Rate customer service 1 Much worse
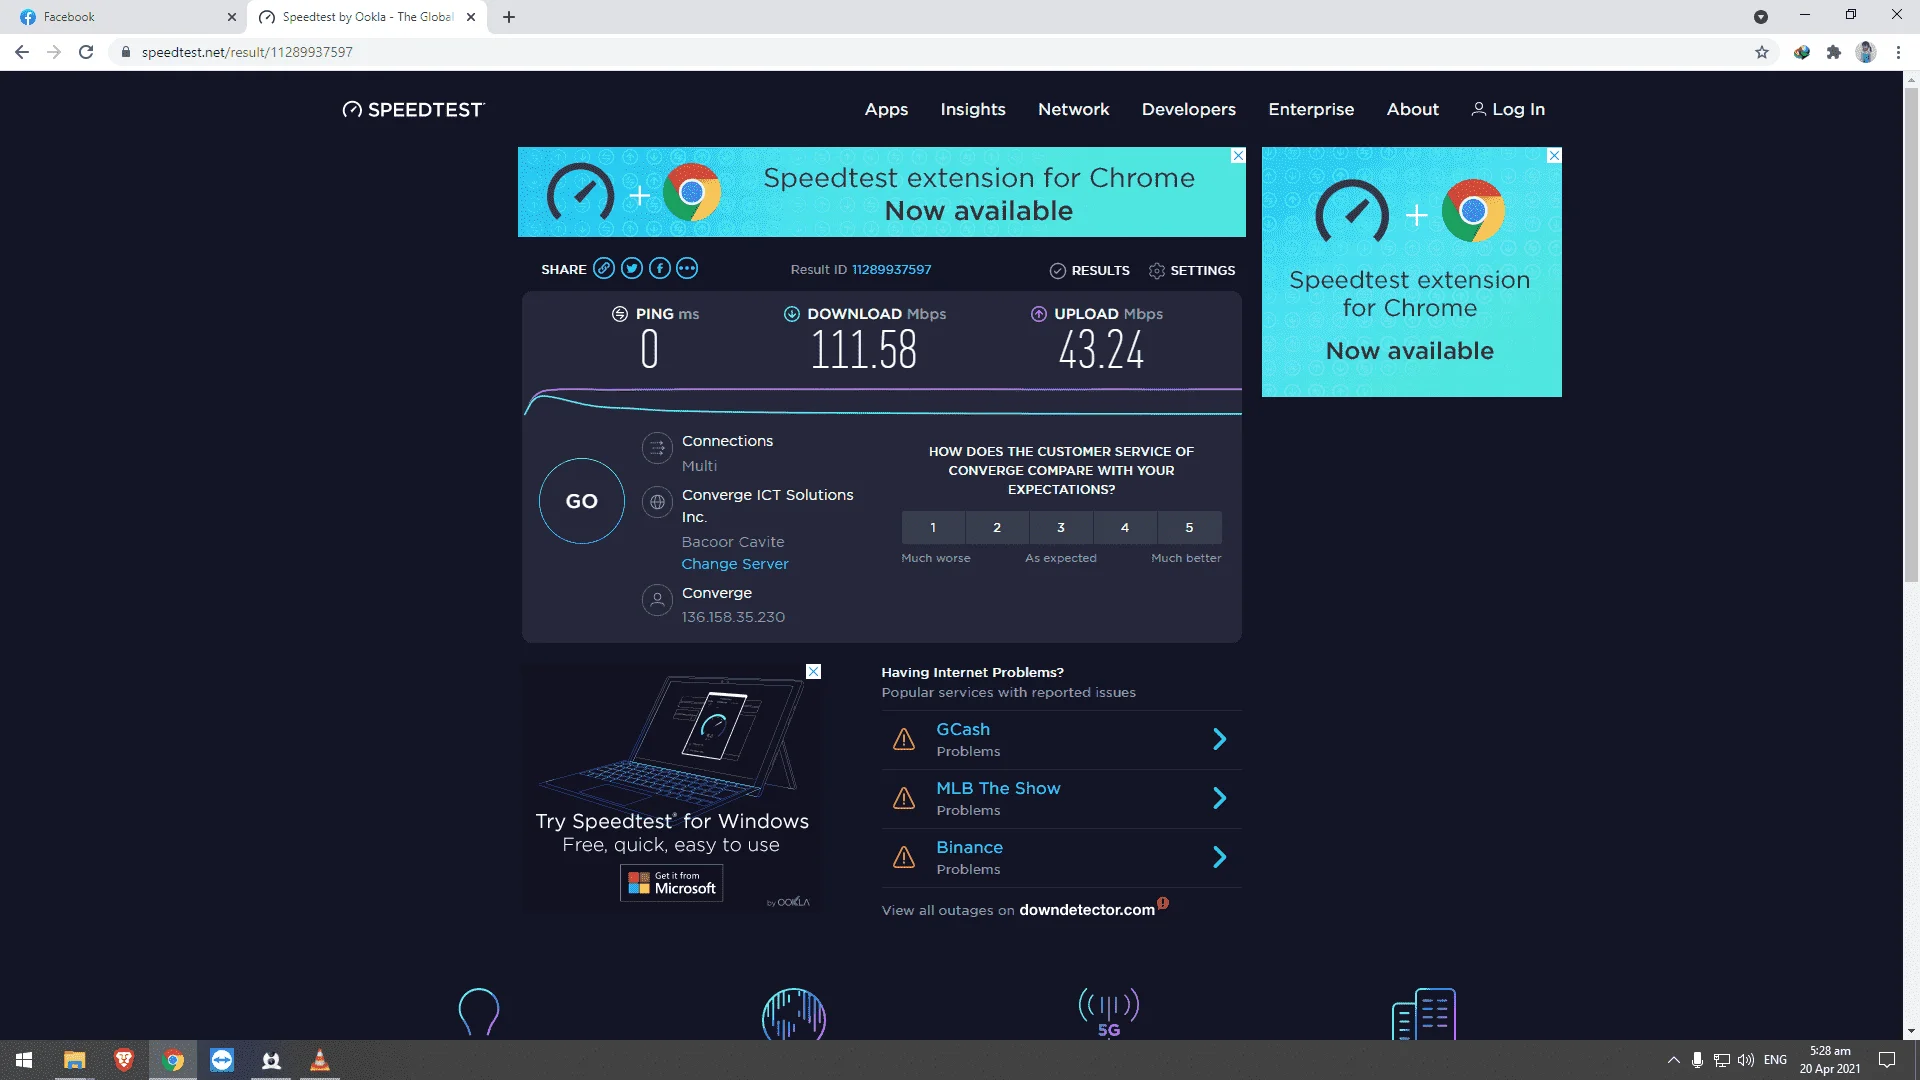Image resolution: width=1920 pixels, height=1080 pixels. click(933, 527)
